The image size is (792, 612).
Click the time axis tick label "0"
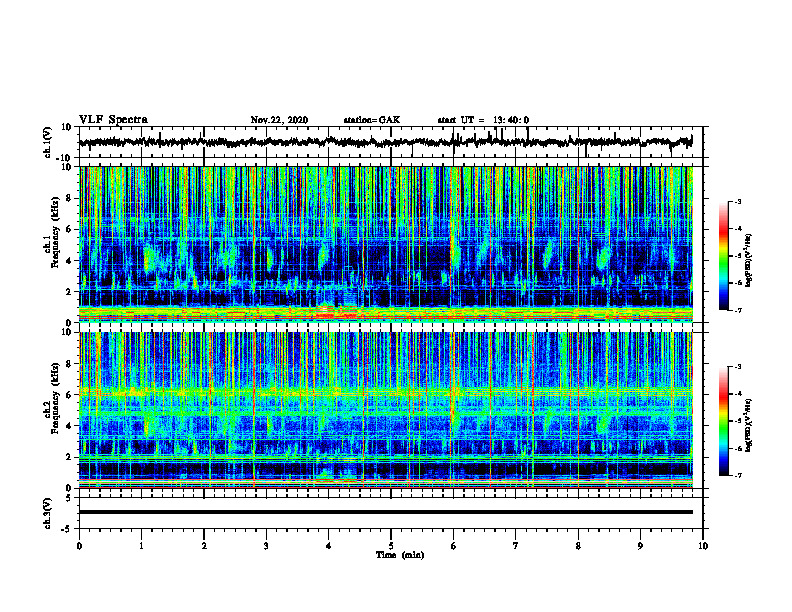pos(79,546)
